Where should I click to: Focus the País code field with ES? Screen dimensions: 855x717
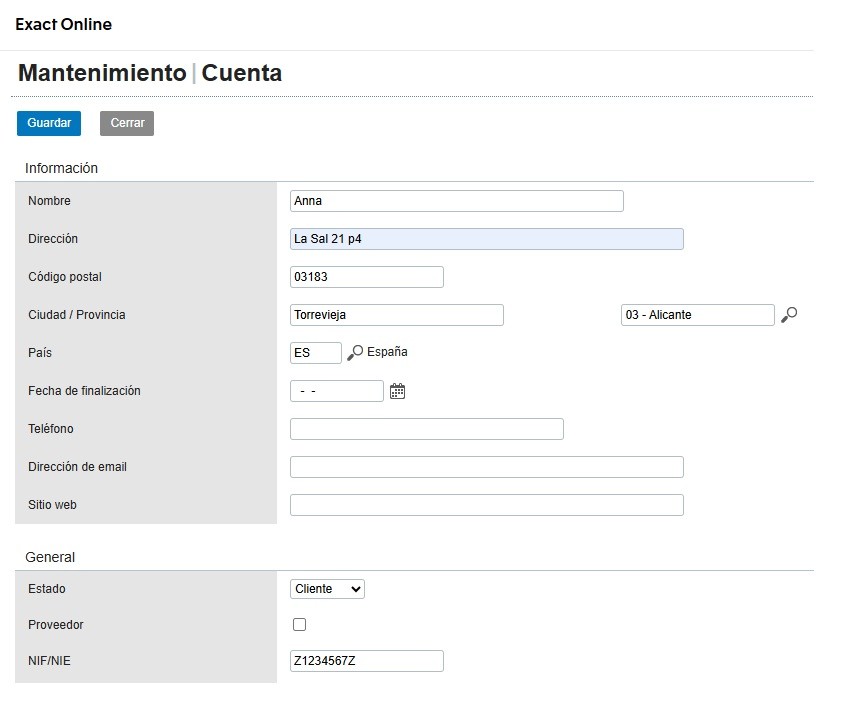coord(315,353)
